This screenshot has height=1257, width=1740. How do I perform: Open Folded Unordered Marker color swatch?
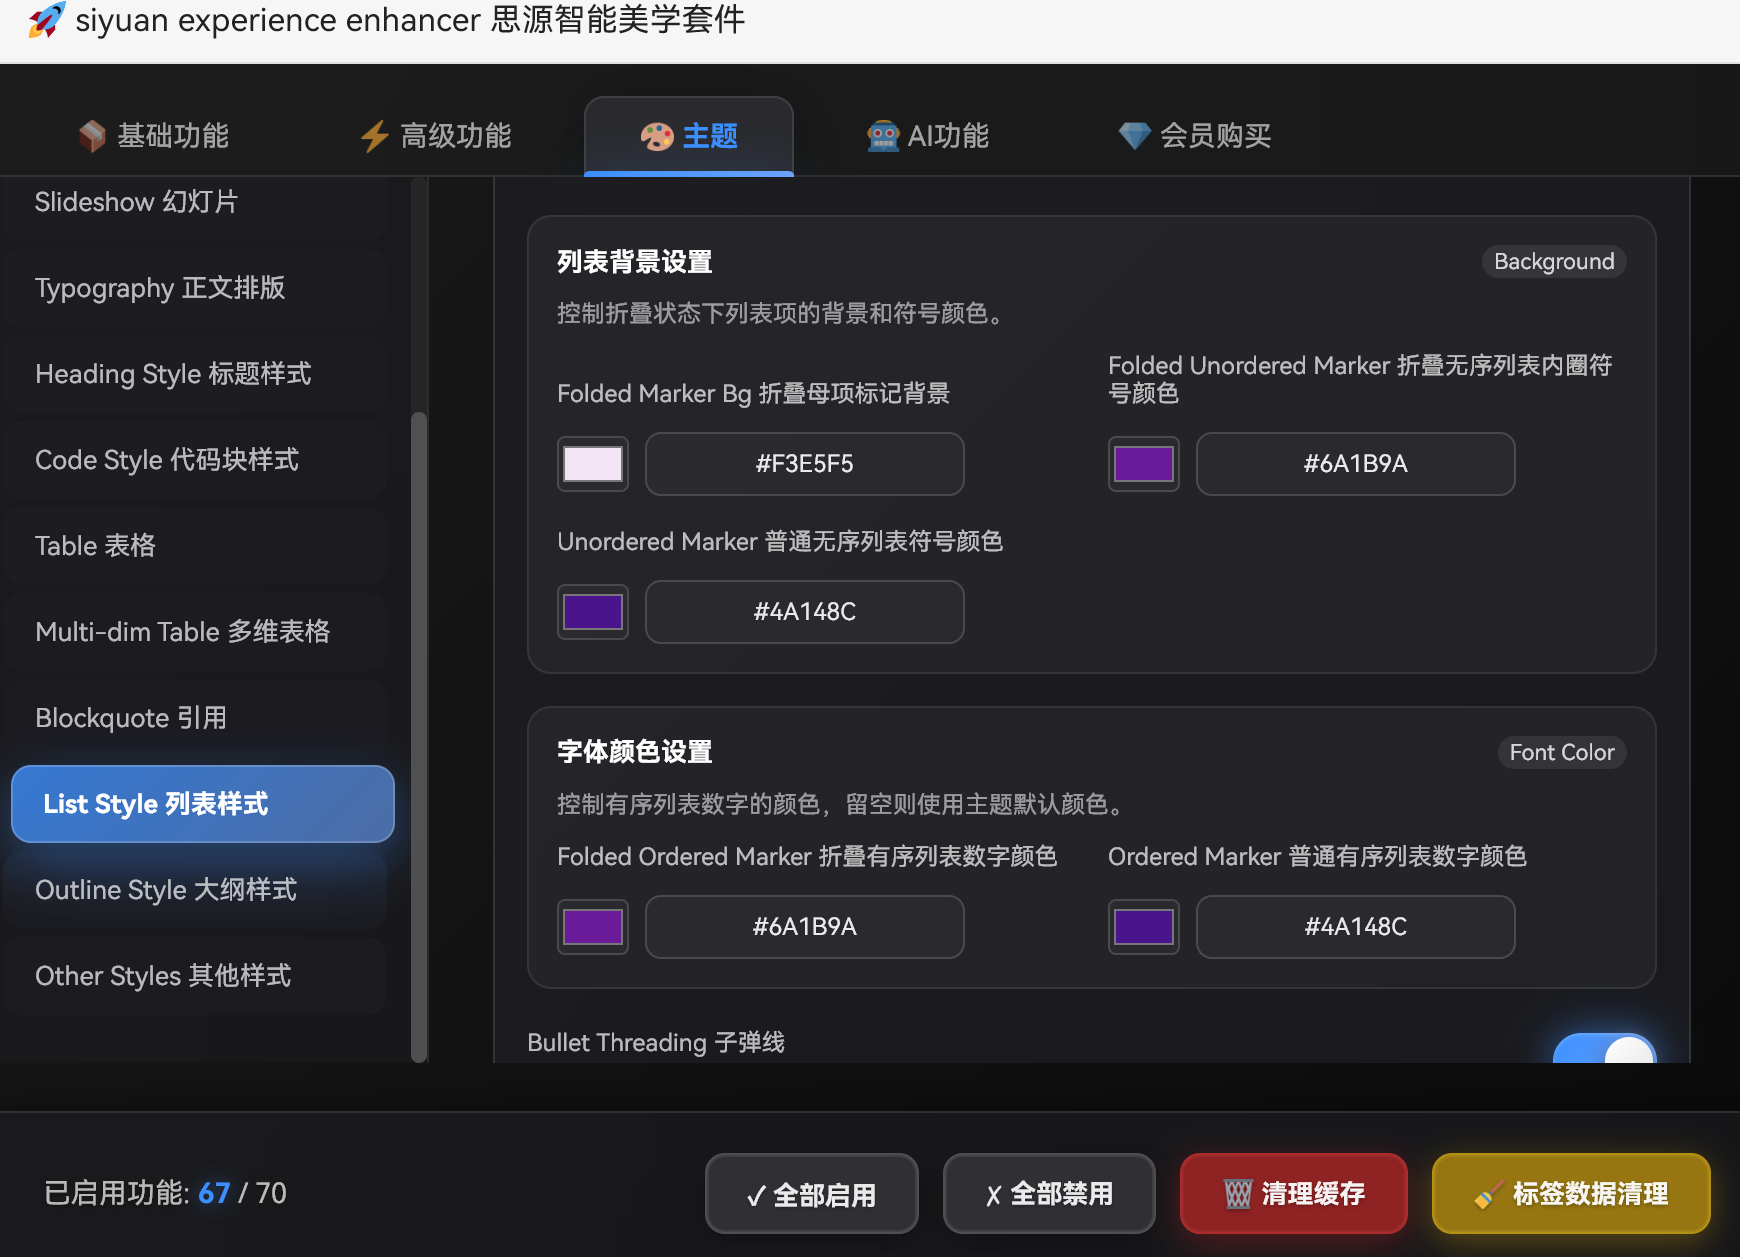1144,464
